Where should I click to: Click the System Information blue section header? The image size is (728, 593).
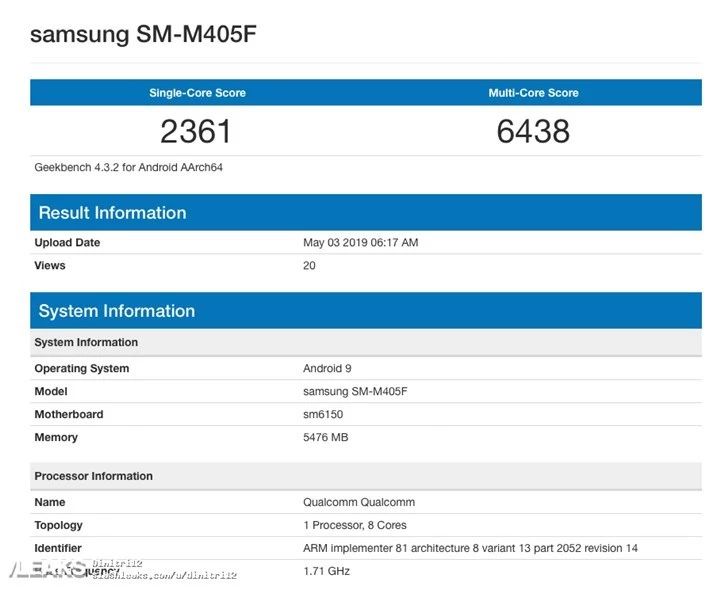coord(366,311)
